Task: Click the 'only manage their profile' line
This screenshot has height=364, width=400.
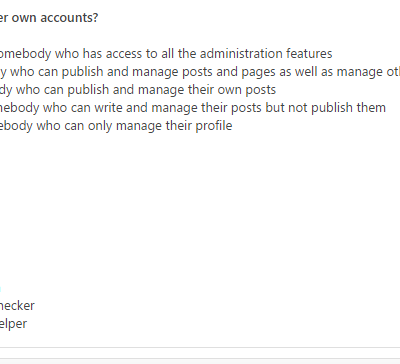Action: point(116,126)
